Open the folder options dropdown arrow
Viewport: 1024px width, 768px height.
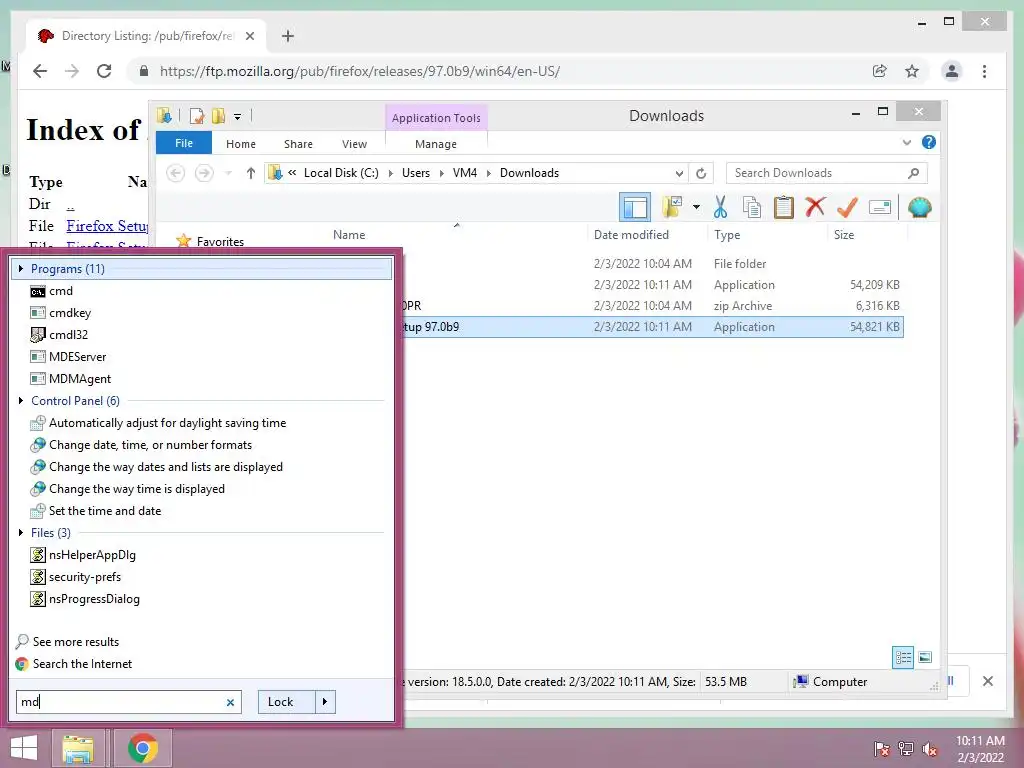(697, 208)
